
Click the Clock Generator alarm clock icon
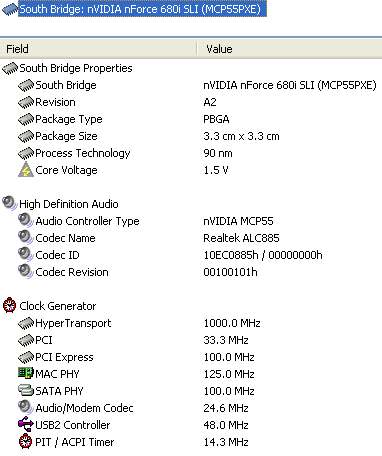pyautogui.click(x=9, y=305)
